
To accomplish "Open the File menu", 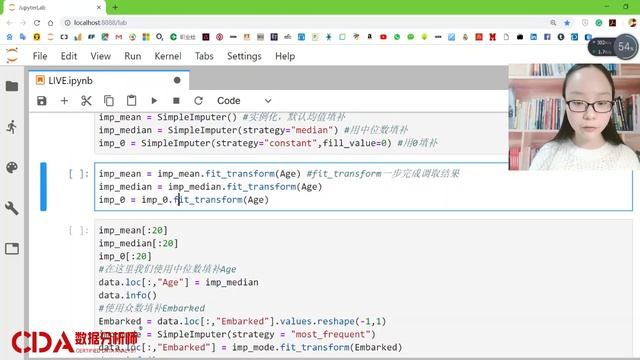I will 40,56.
